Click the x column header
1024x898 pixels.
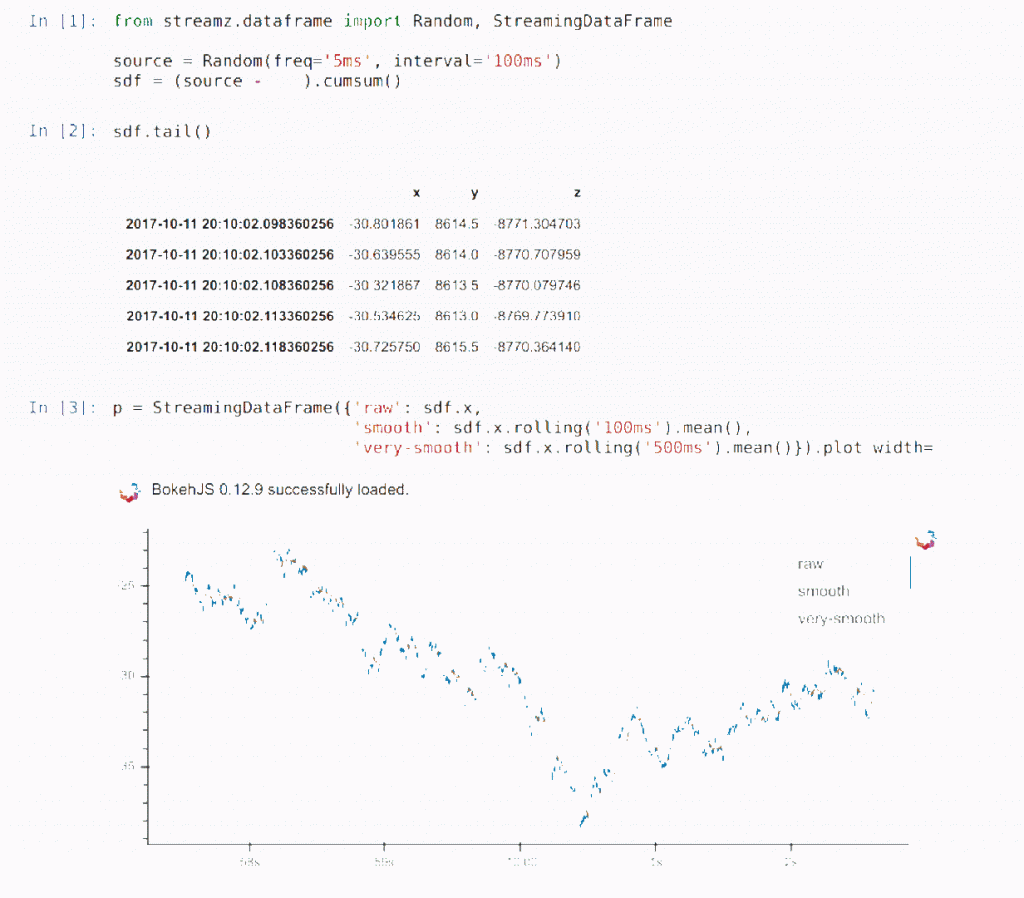pos(417,193)
